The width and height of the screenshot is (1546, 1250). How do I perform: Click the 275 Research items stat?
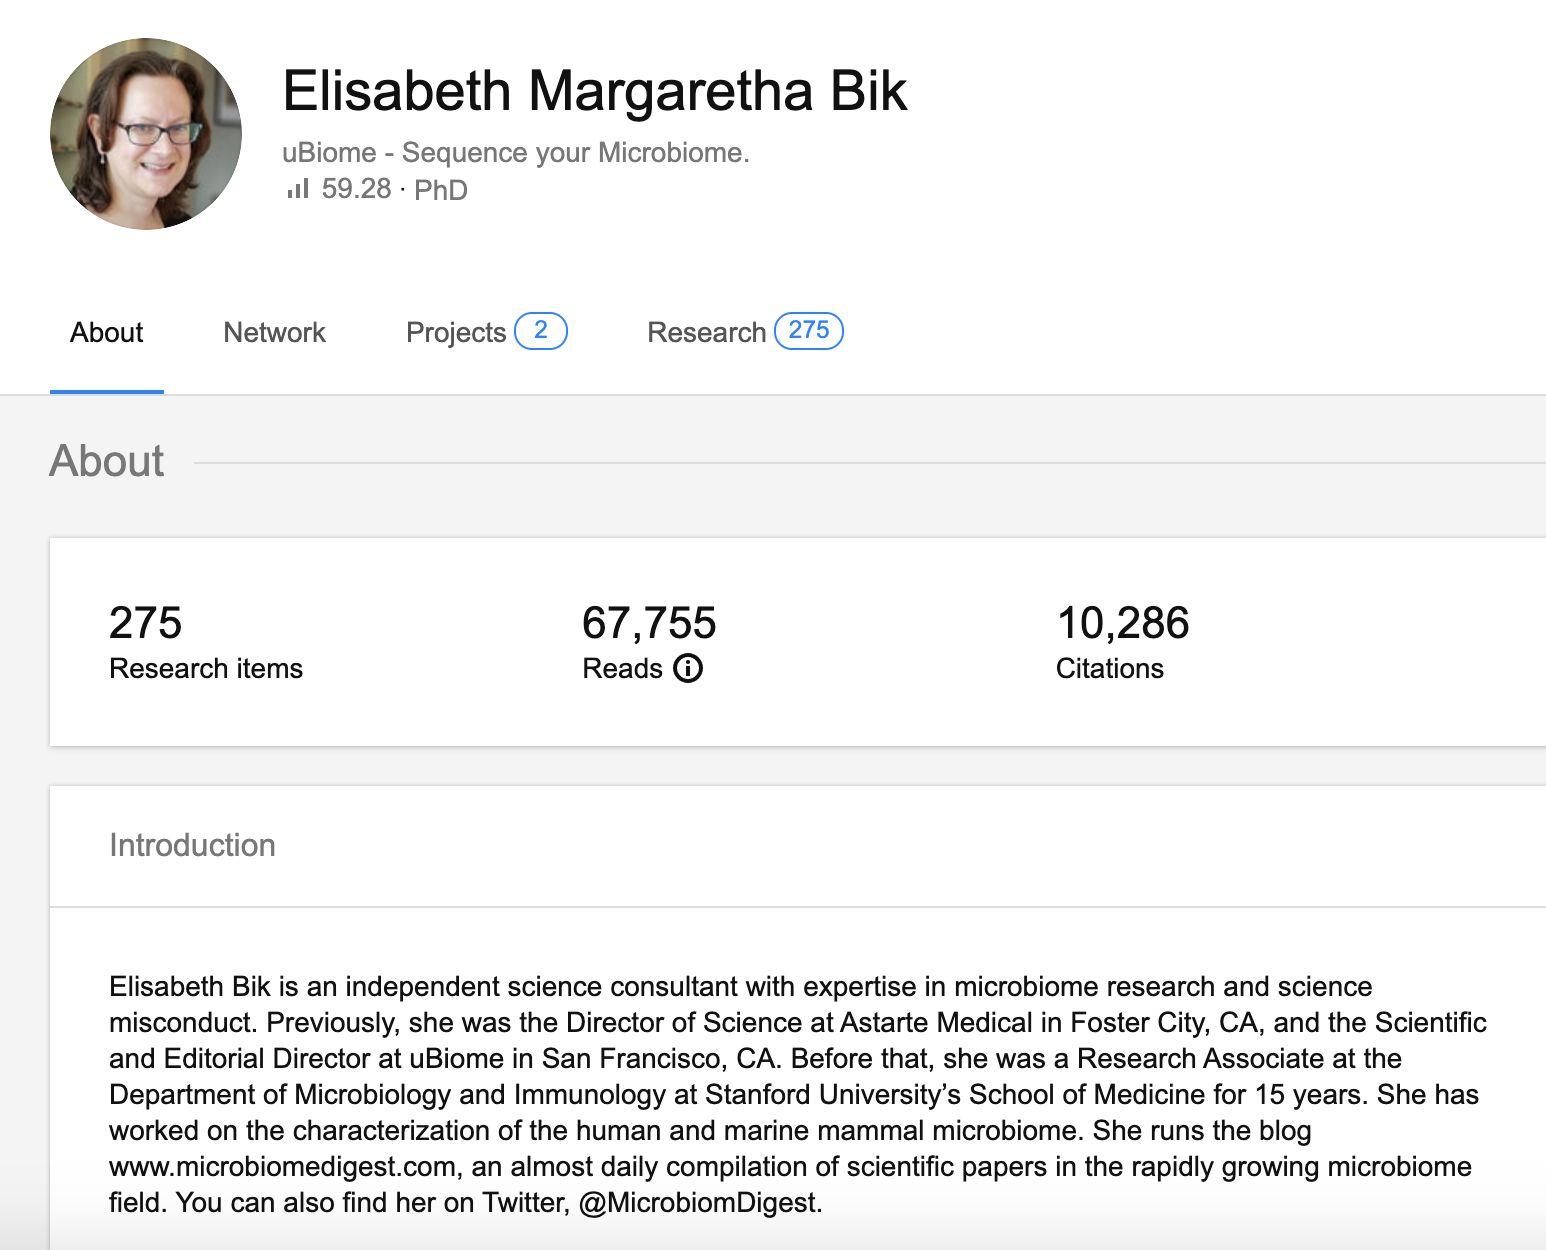pyautogui.click(x=145, y=623)
